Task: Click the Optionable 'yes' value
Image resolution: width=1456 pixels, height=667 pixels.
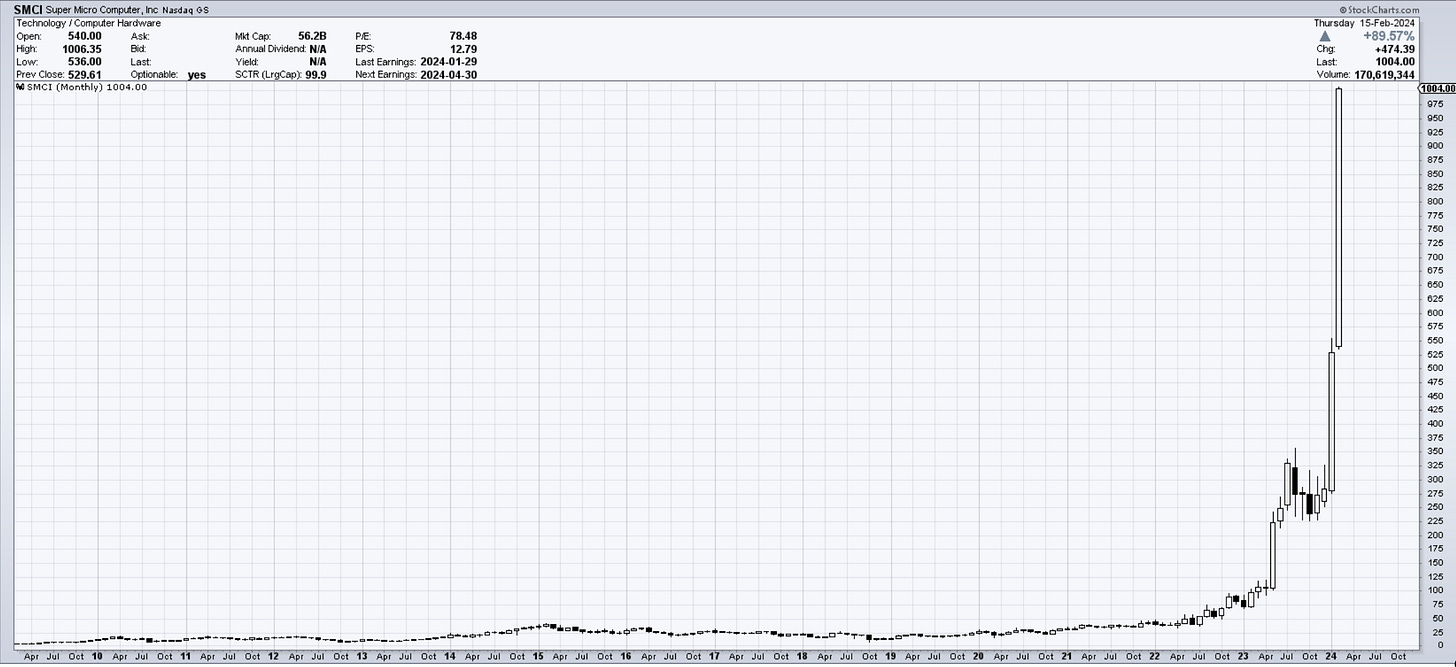Action: pyautogui.click(x=196, y=75)
